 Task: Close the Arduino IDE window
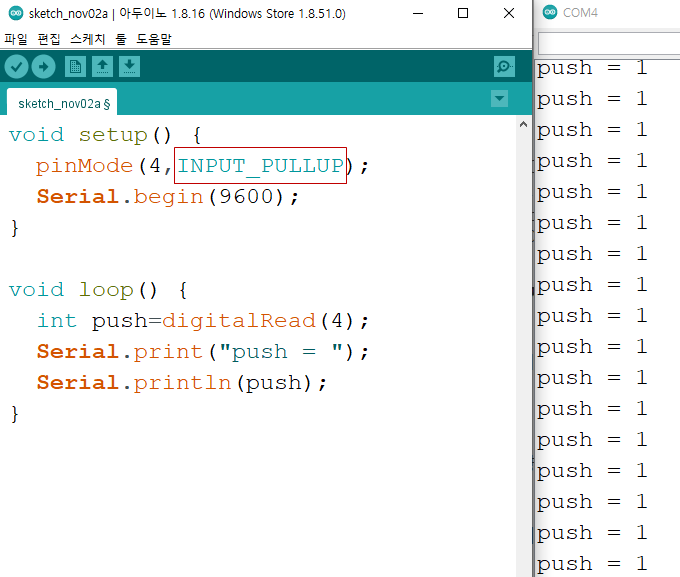pos(509,13)
